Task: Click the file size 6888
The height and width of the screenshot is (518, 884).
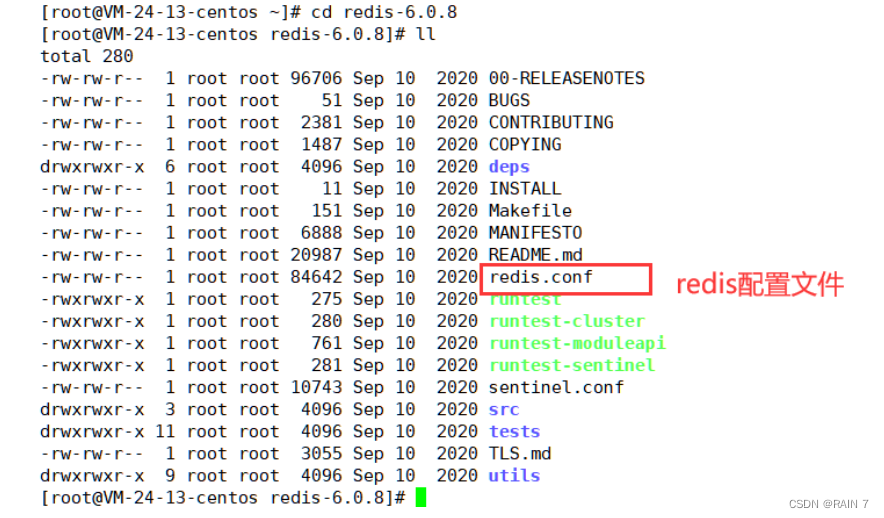Action: pyautogui.click(x=321, y=233)
